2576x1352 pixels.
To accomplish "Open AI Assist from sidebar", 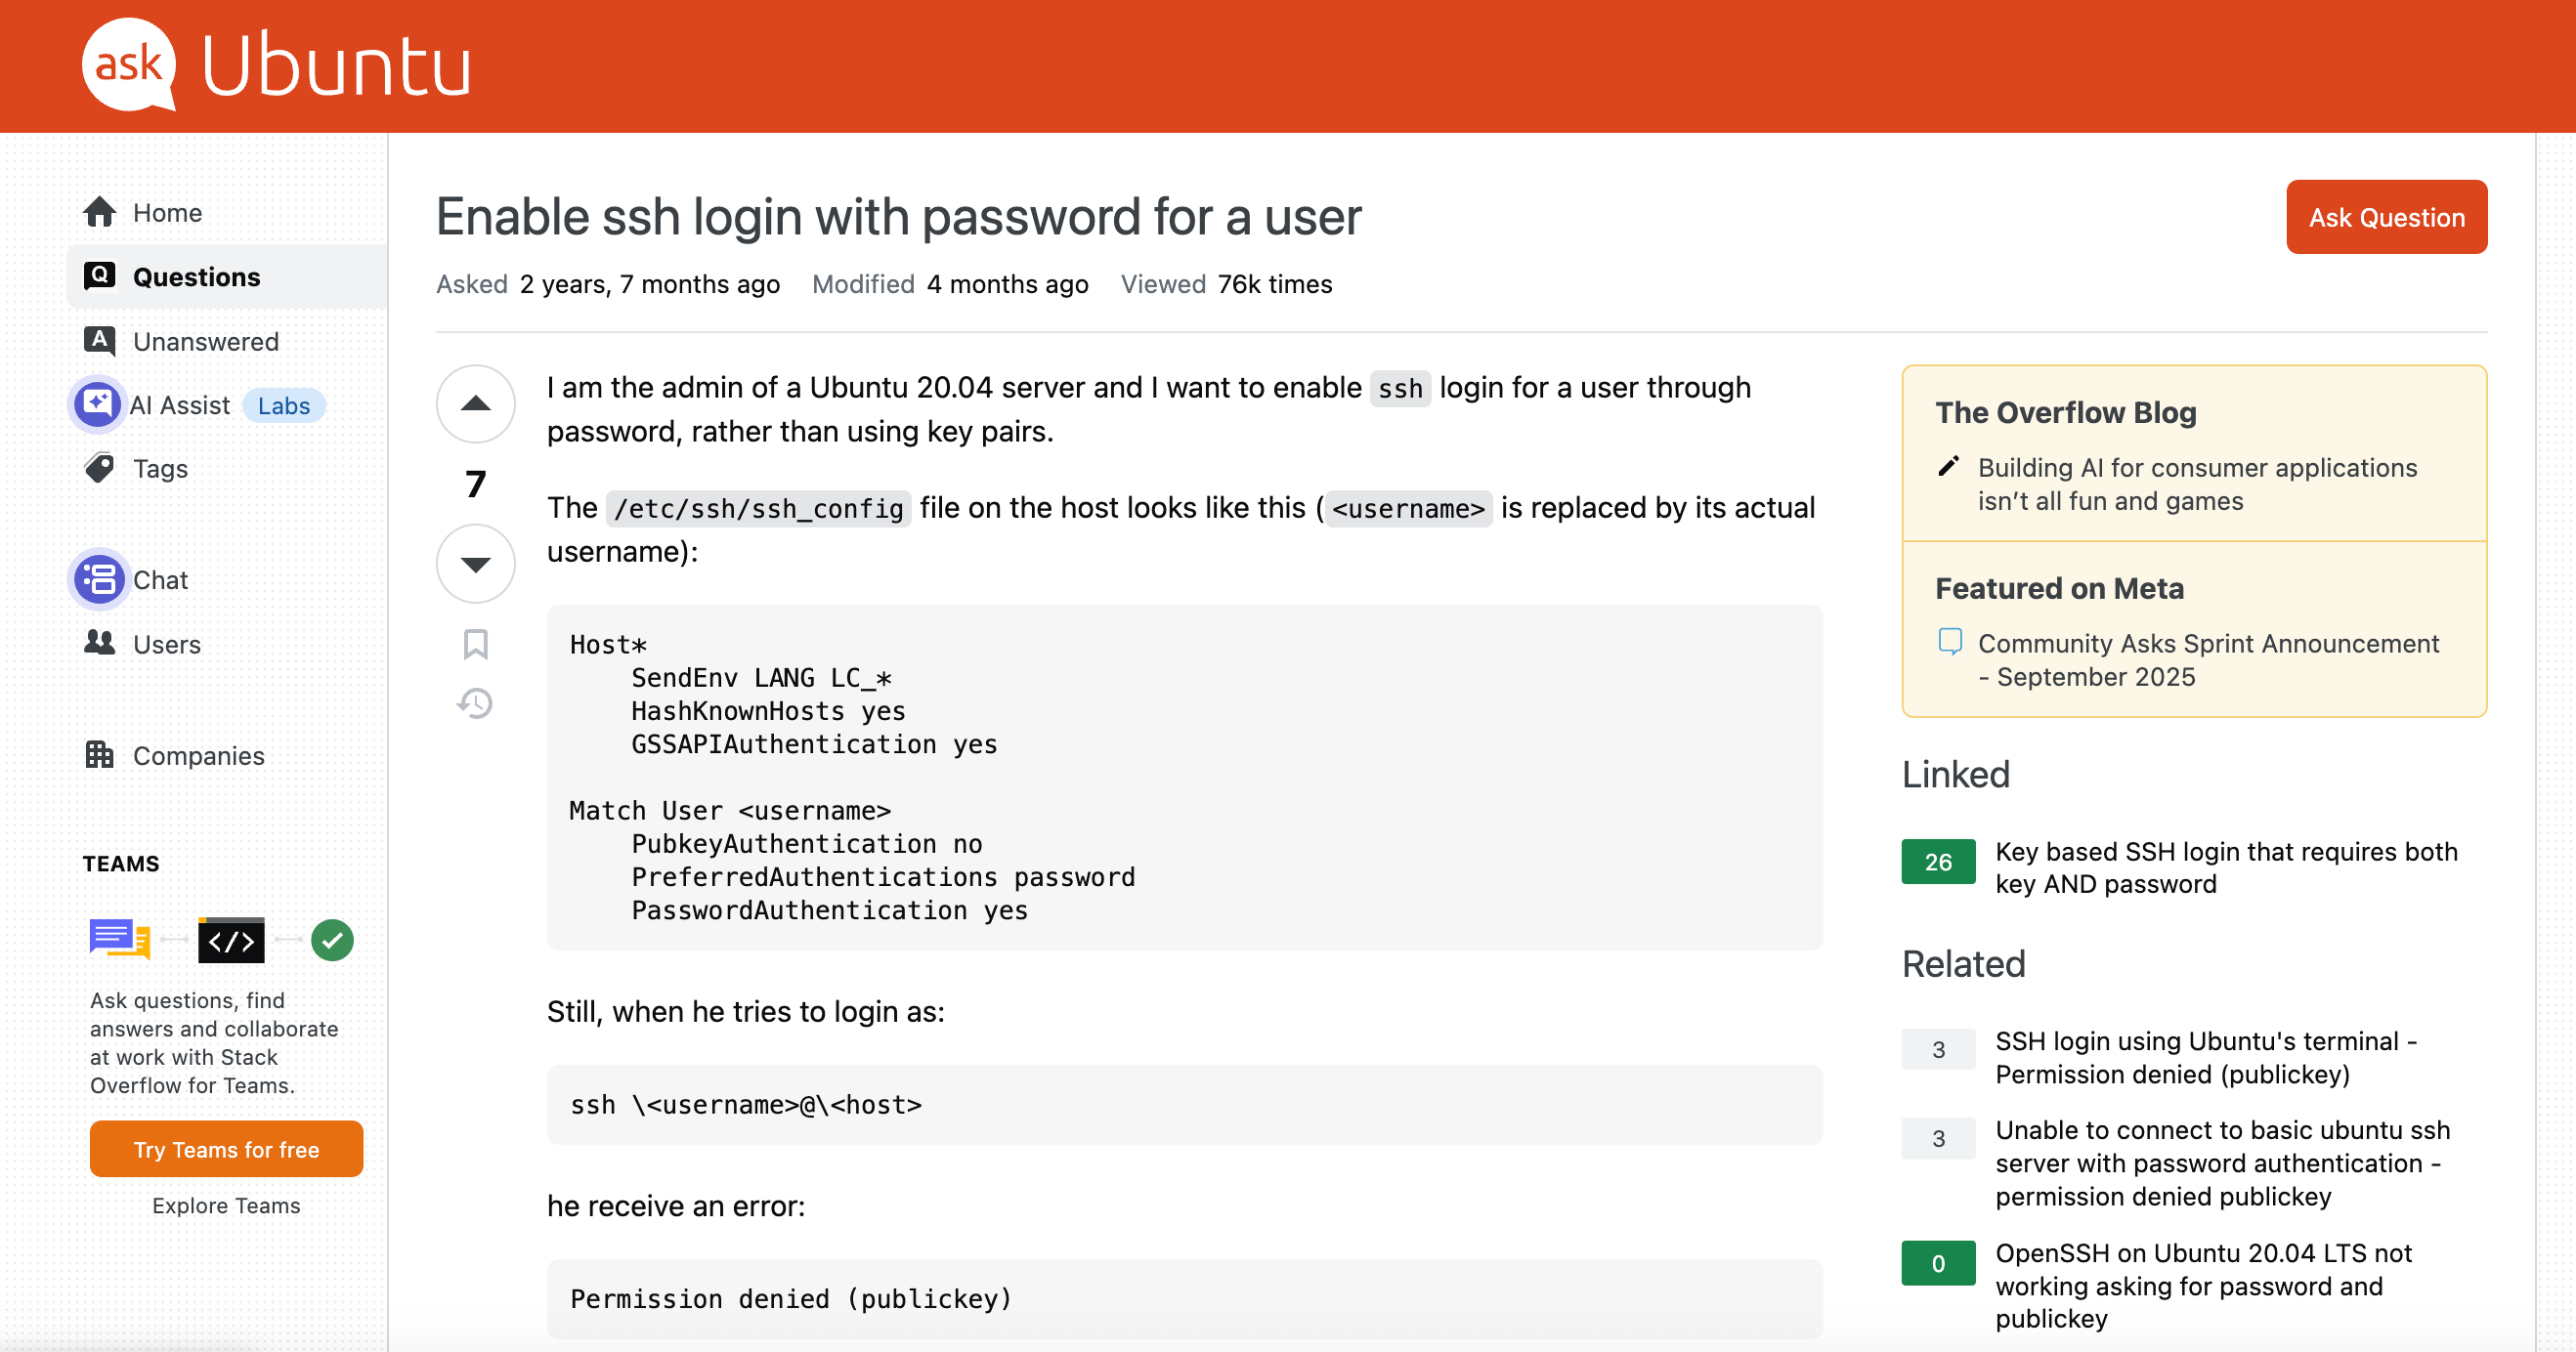I will point(180,405).
